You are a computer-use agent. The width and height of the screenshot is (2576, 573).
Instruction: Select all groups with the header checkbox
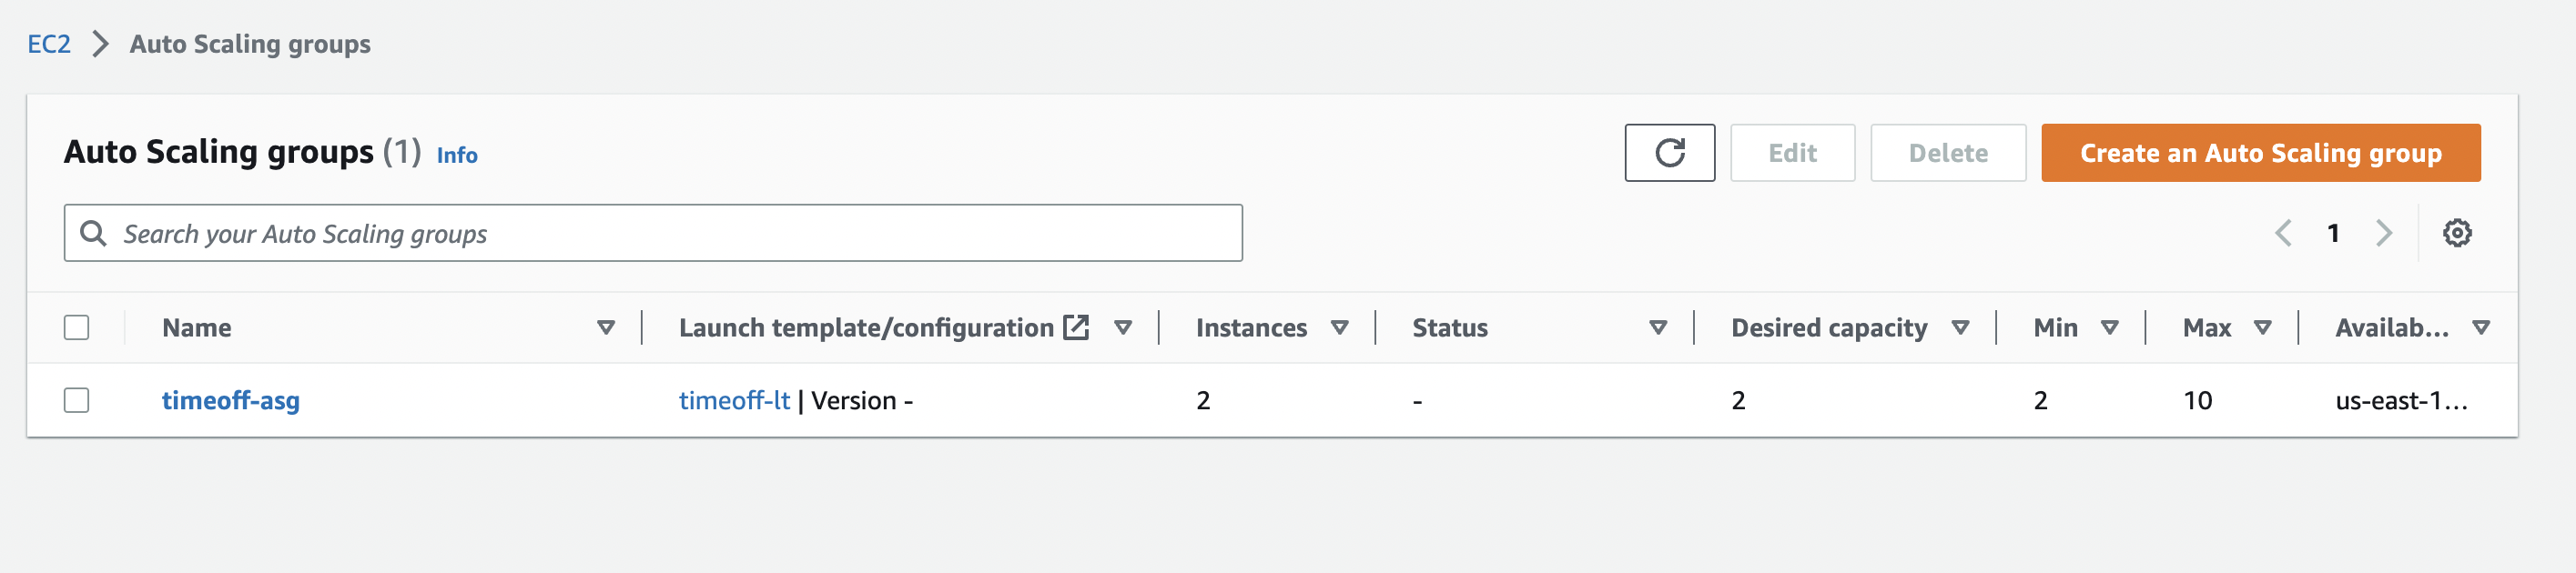[78, 326]
